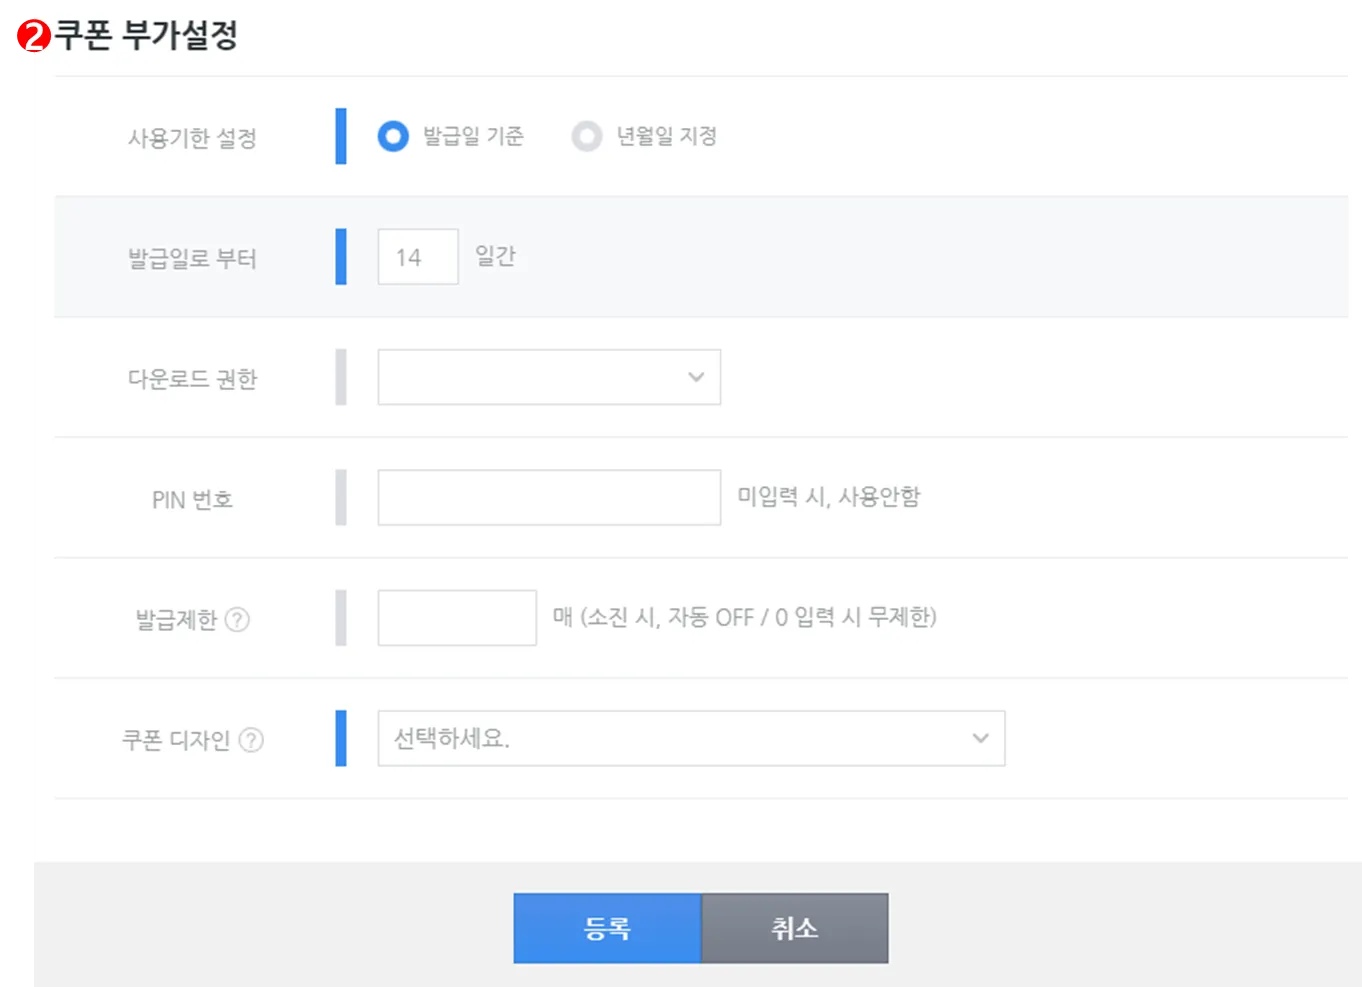The height and width of the screenshot is (987, 1362).
Task: Click the chevron arrow in 다운로드 권한 dropdown
Action: pos(696,377)
